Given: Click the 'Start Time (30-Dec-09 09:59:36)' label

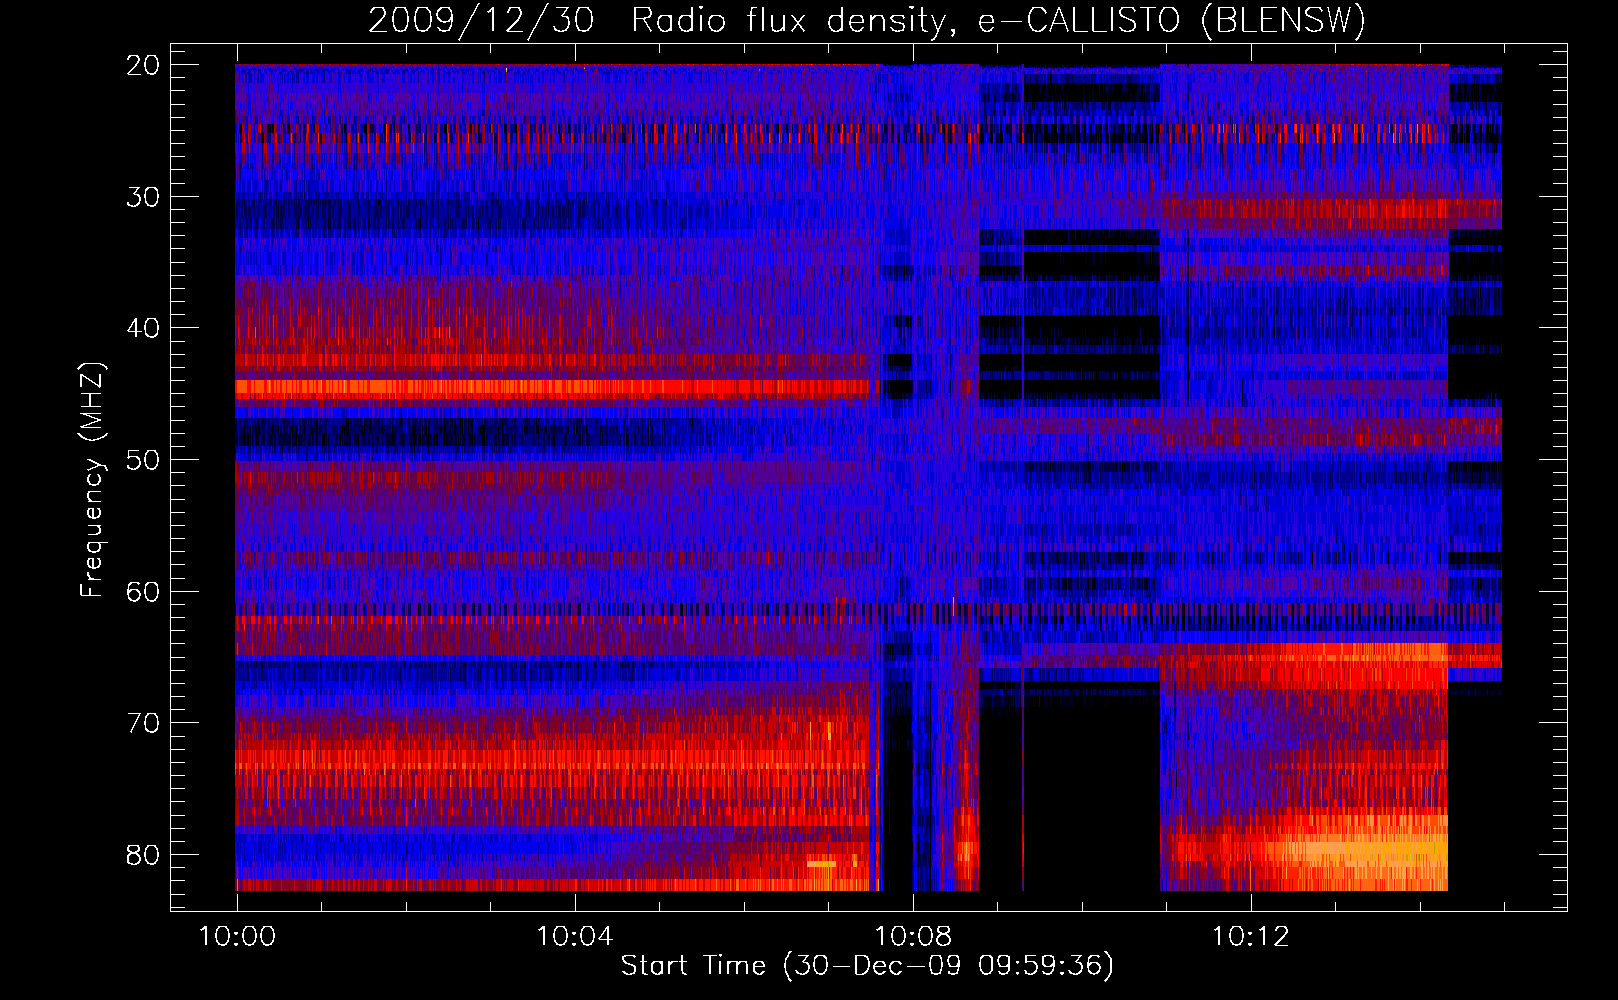Looking at the screenshot, I should (x=867, y=965).
